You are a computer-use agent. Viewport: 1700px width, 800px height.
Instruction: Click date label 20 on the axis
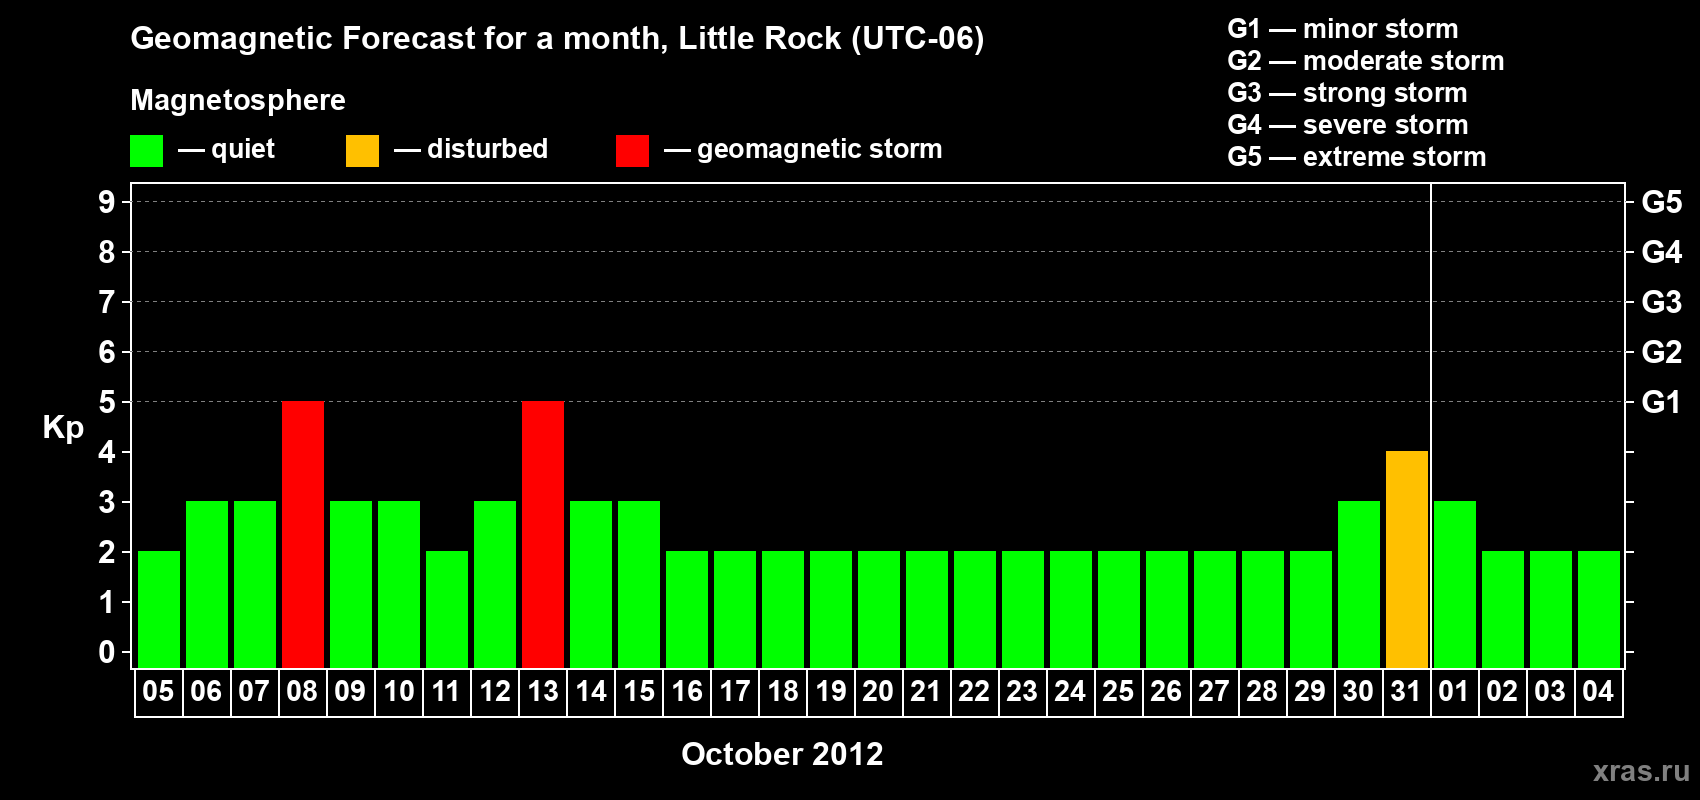878,691
